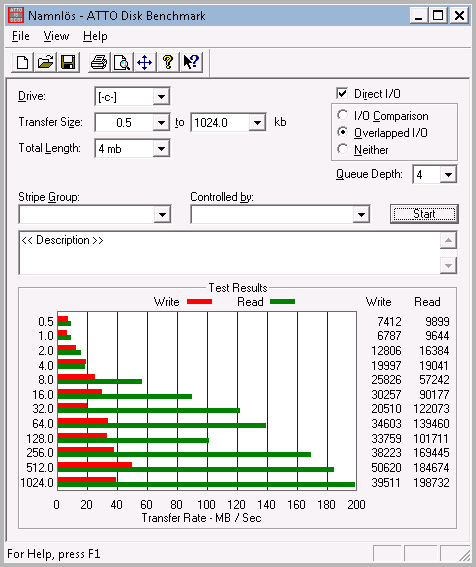Select the I/O Comparison radio button

point(342,115)
